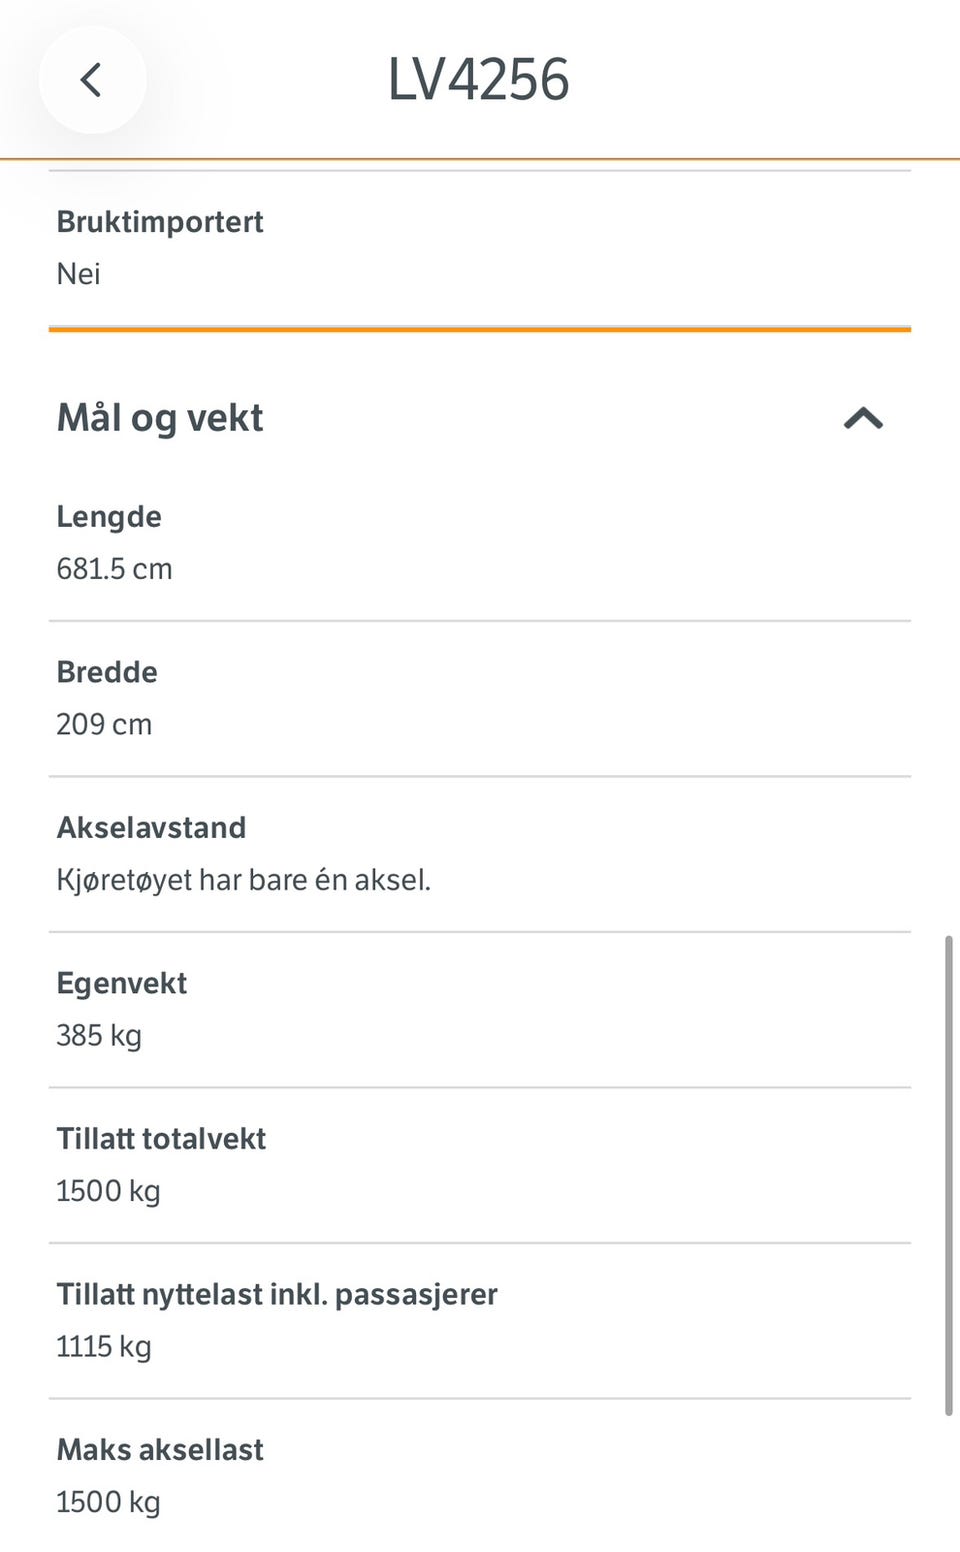Viewport: 960px width, 1552px height.
Task: Select Tillatt nyttelast inkl. passasjerer label
Action: (x=277, y=1294)
